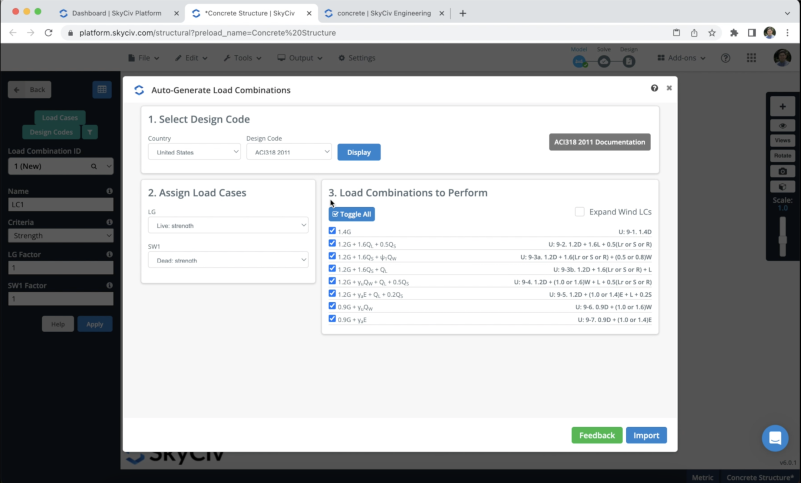Open the chat support bubble
The image size is (801, 483).
(x=775, y=438)
